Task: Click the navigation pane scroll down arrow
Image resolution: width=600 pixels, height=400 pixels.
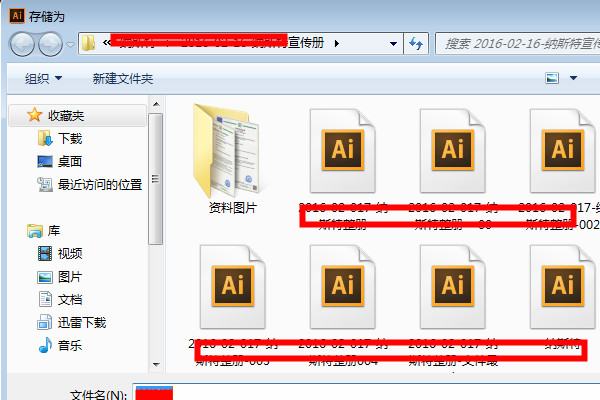Action: [x=156, y=364]
